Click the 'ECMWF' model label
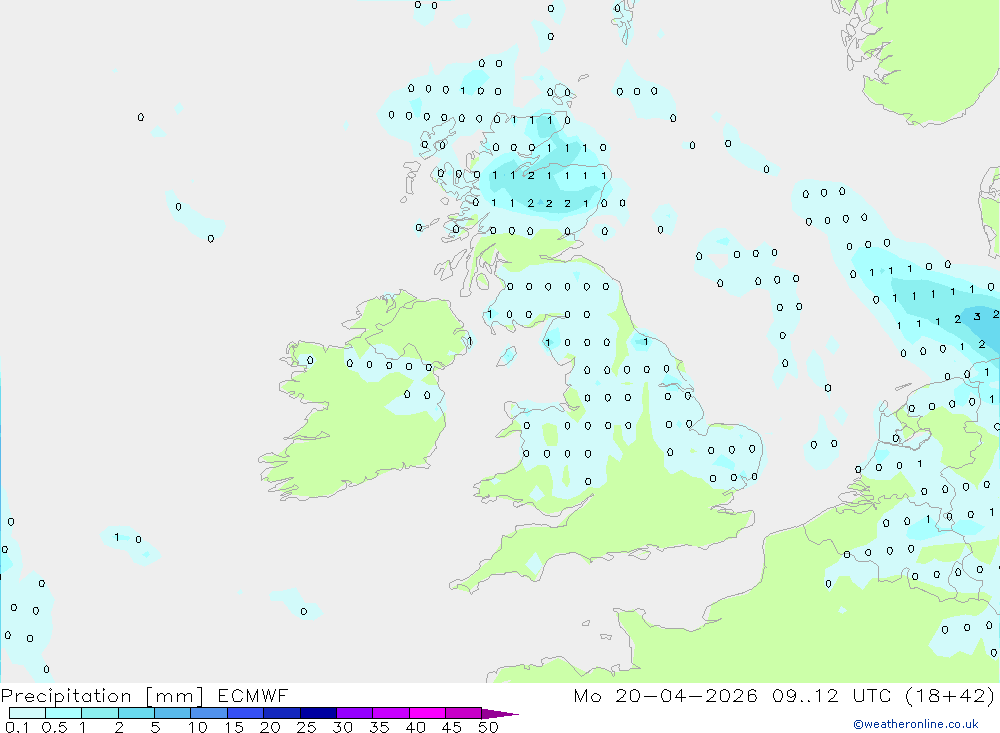The height and width of the screenshot is (733, 1000). pos(253,695)
